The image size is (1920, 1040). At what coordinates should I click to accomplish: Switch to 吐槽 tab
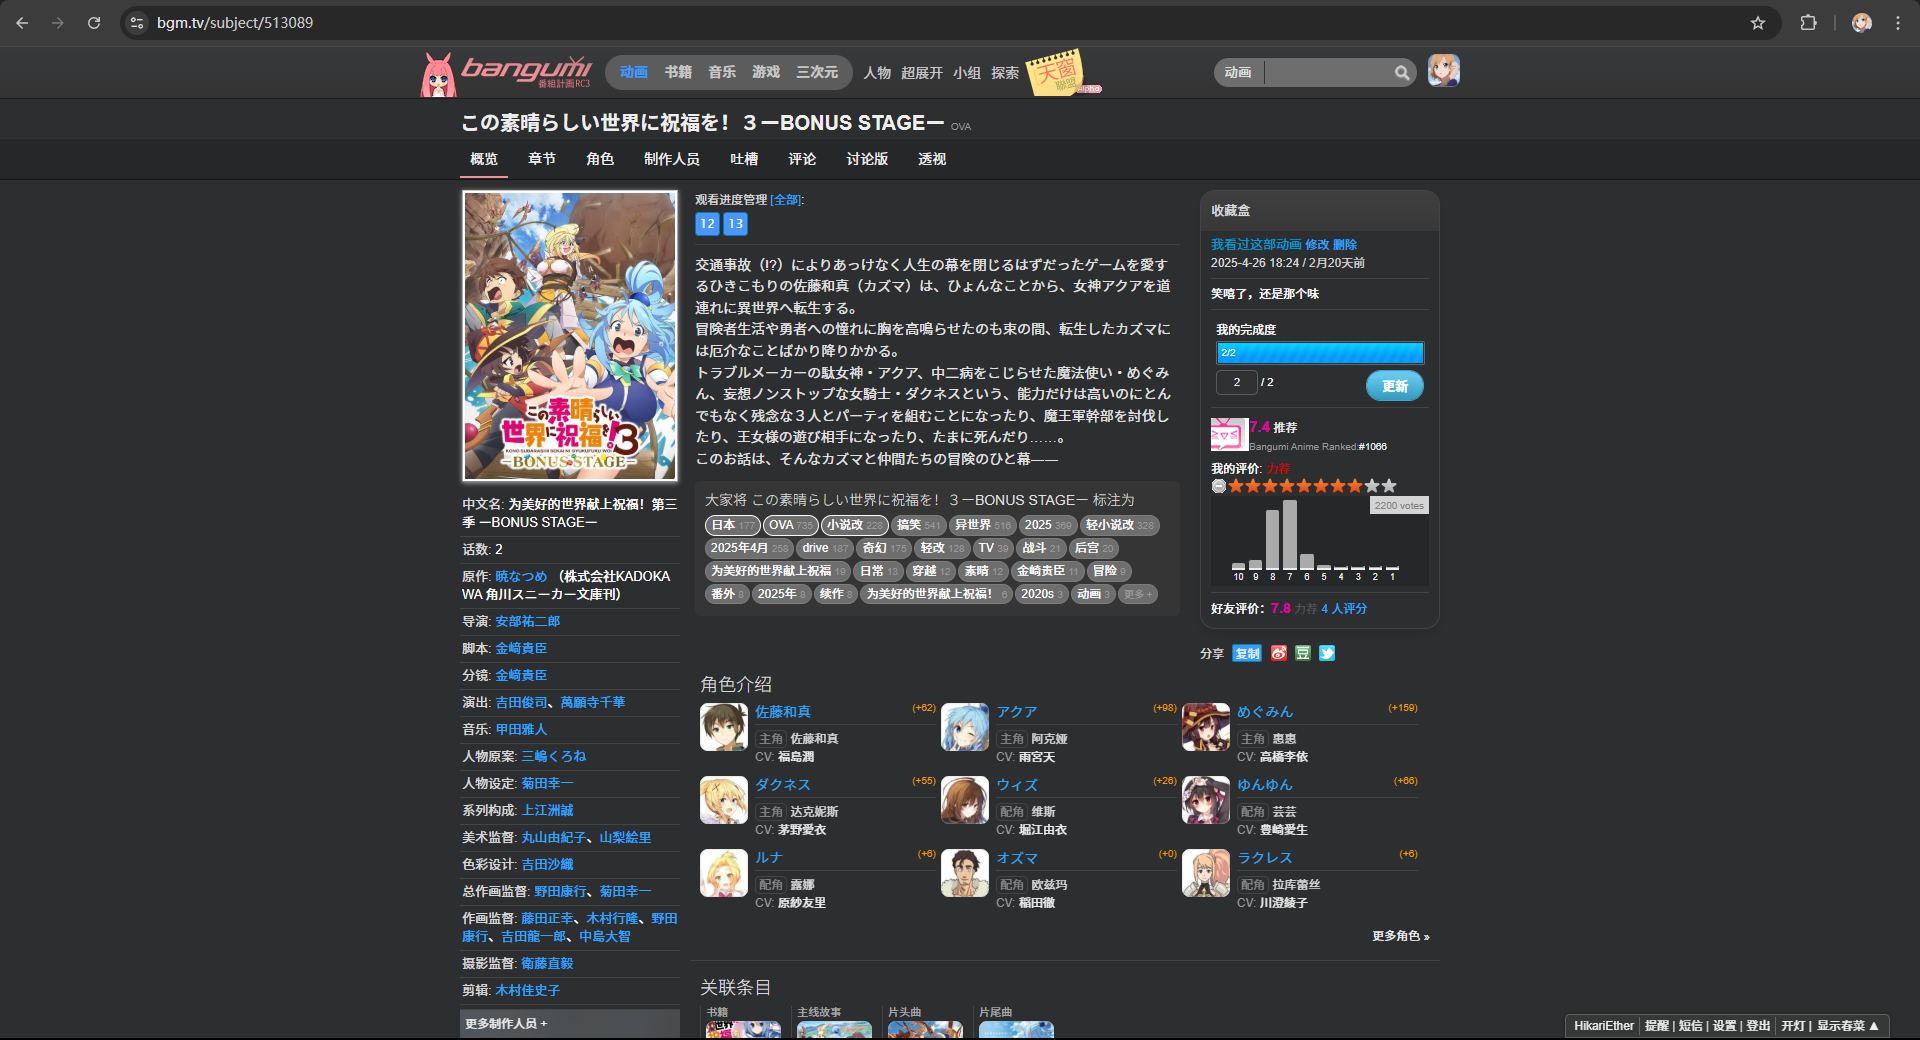[x=744, y=159]
